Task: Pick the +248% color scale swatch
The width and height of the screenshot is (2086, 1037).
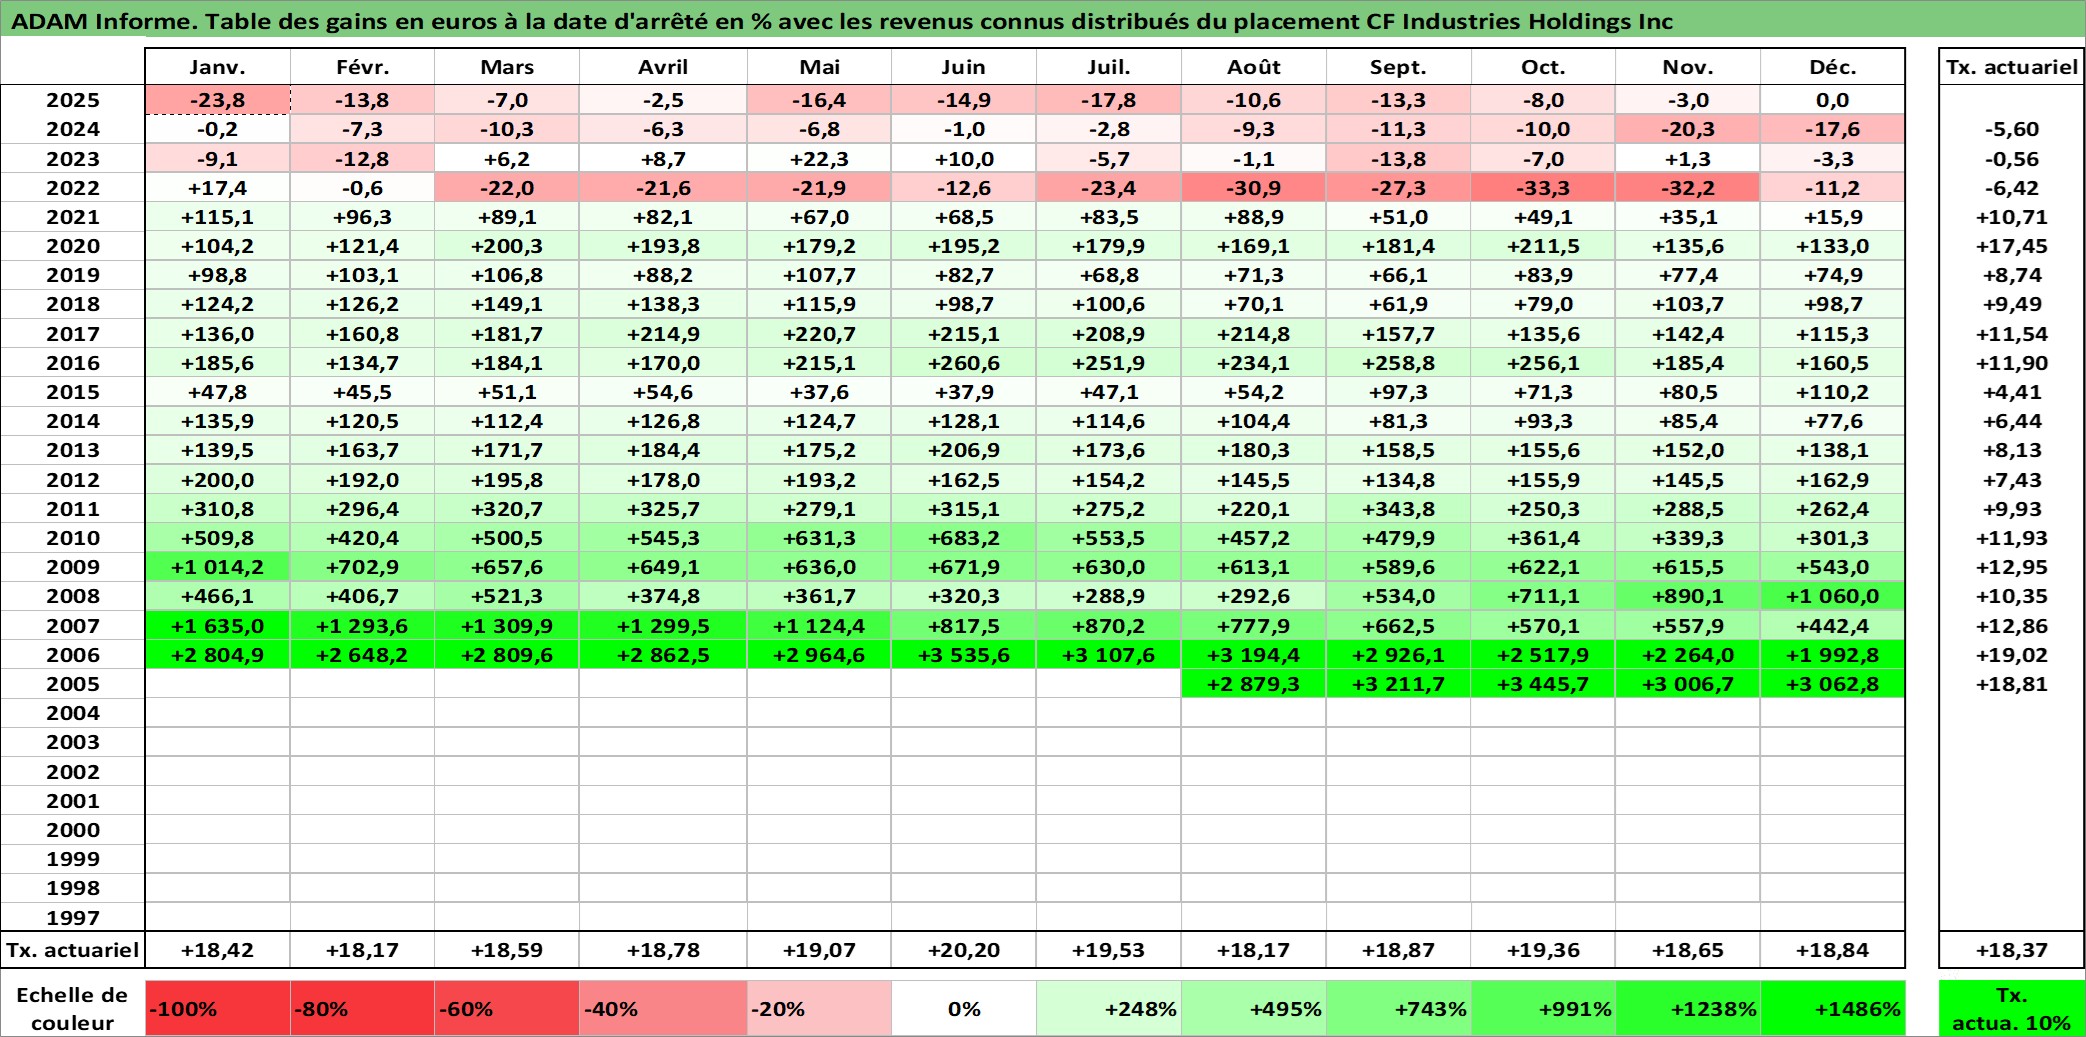Action: pos(1109,1009)
